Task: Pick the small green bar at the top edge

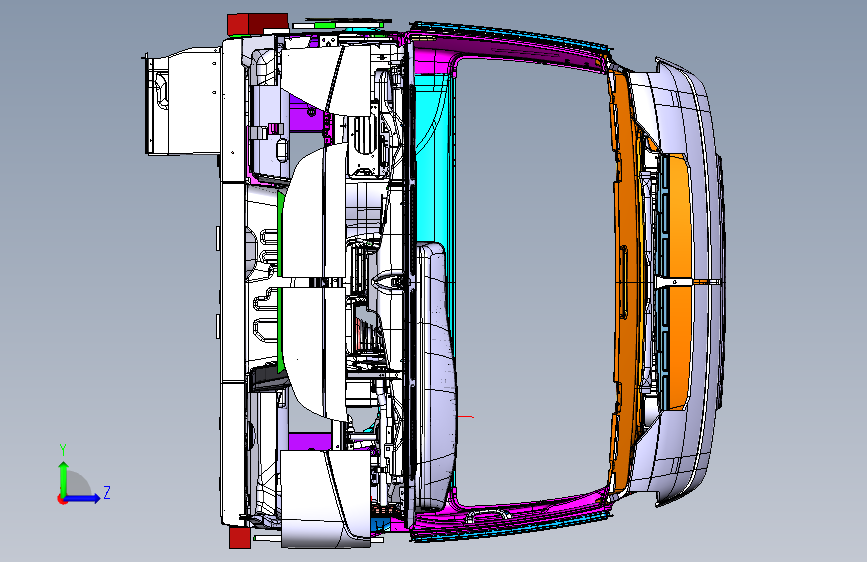Action: (x=324, y=25)
